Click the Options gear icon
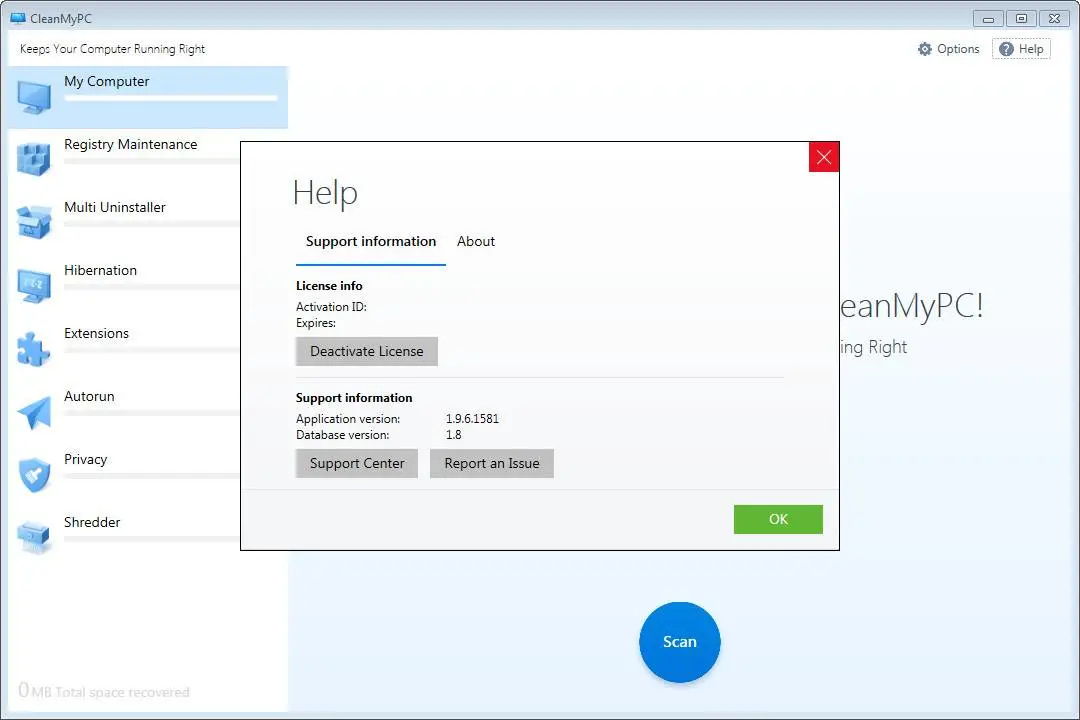 [x=924, y=49]
